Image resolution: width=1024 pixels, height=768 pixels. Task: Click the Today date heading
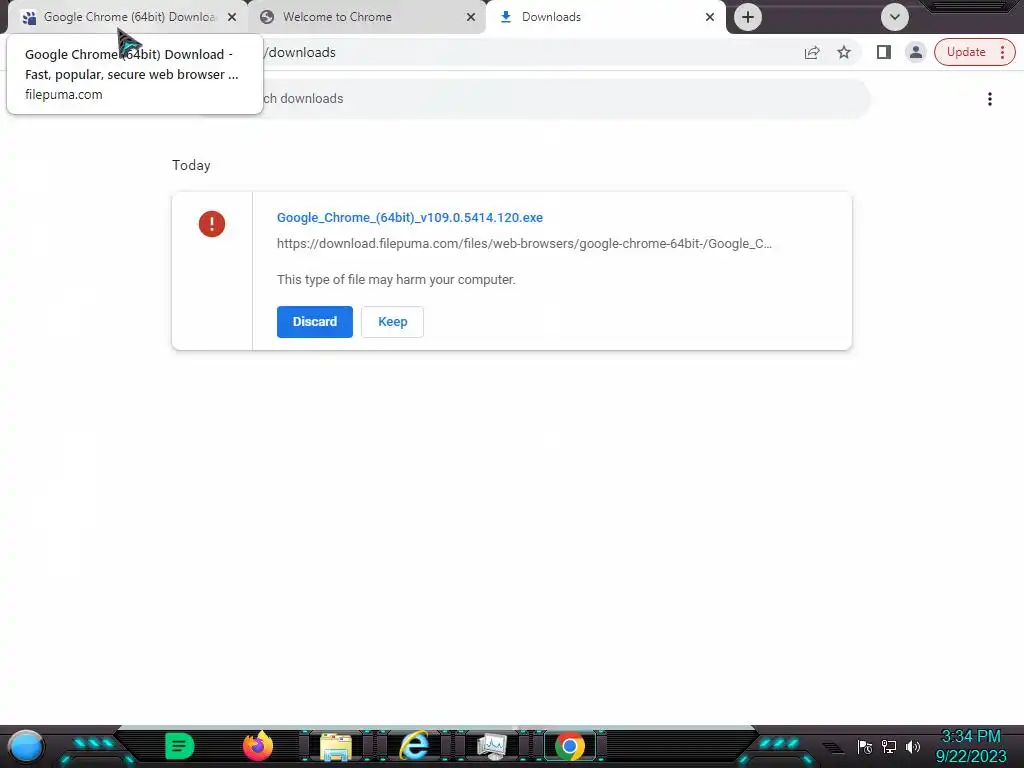[x=191, y=165]
